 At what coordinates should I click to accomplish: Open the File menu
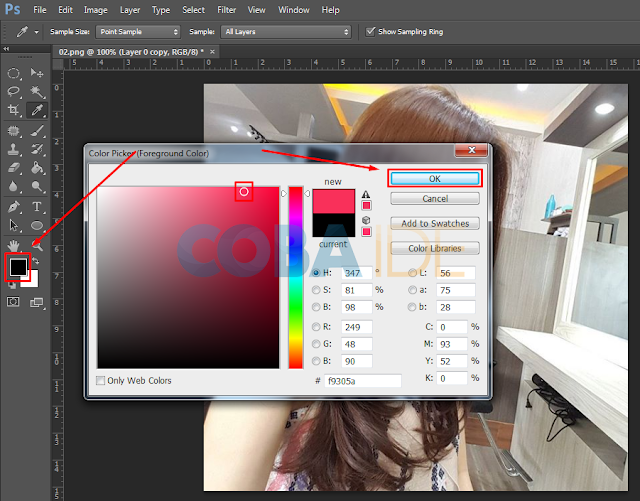pos(40,10)
